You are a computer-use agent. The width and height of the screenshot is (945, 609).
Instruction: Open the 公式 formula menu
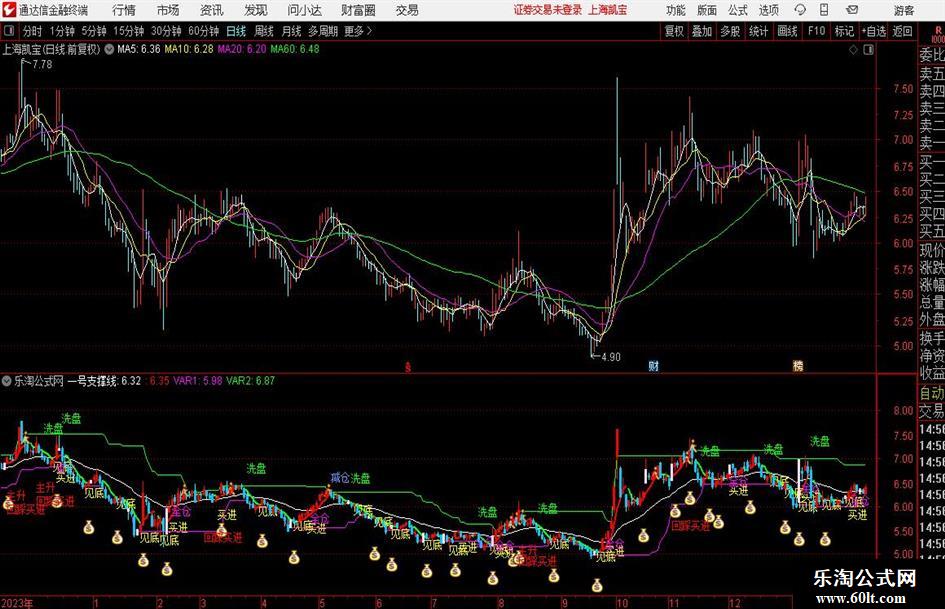[x=738, y=10]
